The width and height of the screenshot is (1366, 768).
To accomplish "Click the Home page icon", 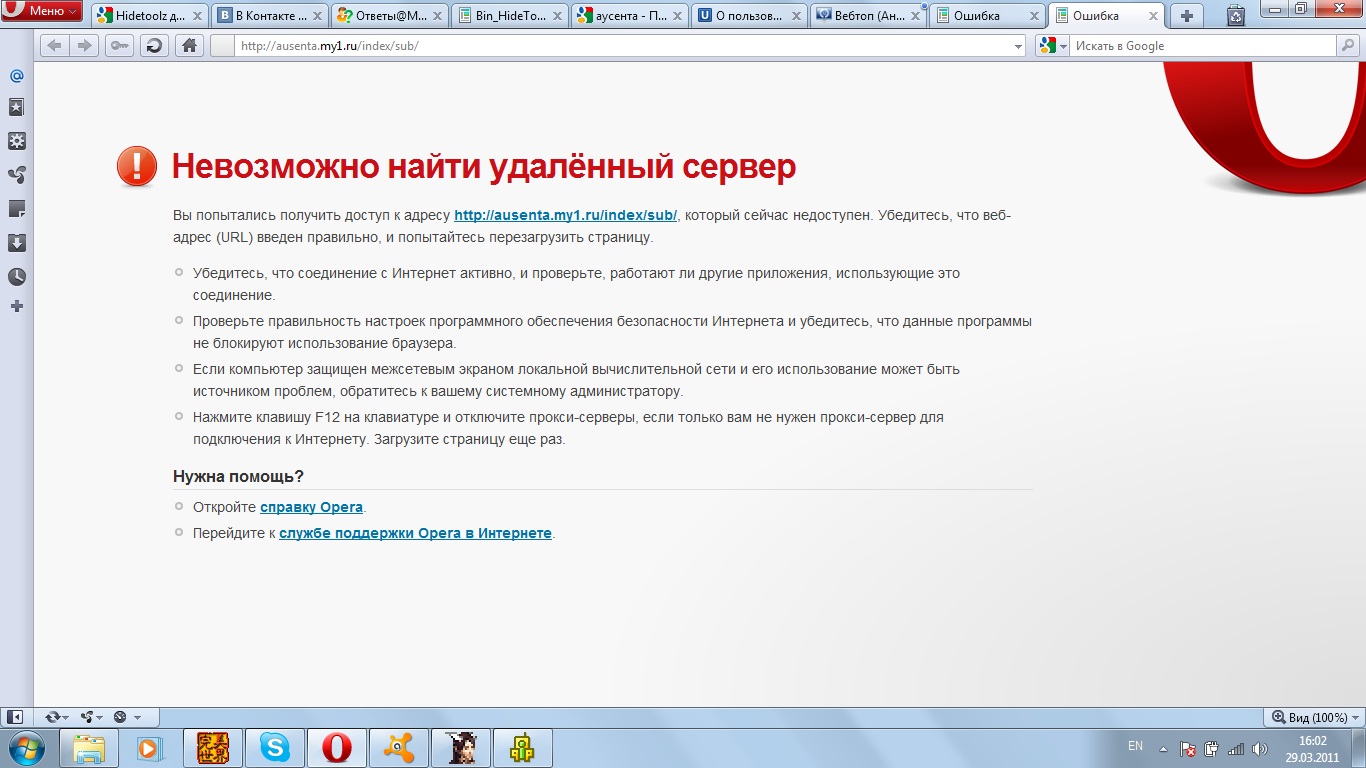I will [188, 46].
